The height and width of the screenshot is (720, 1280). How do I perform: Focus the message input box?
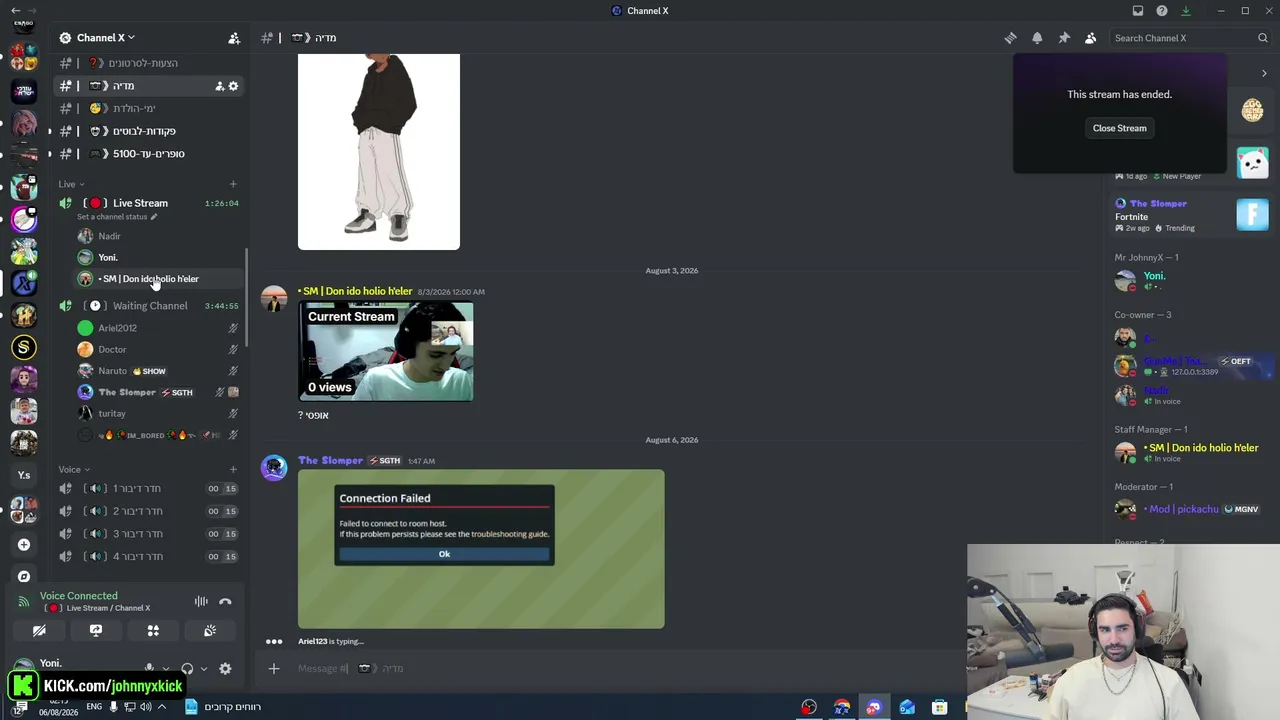click(x=620, y=669)
